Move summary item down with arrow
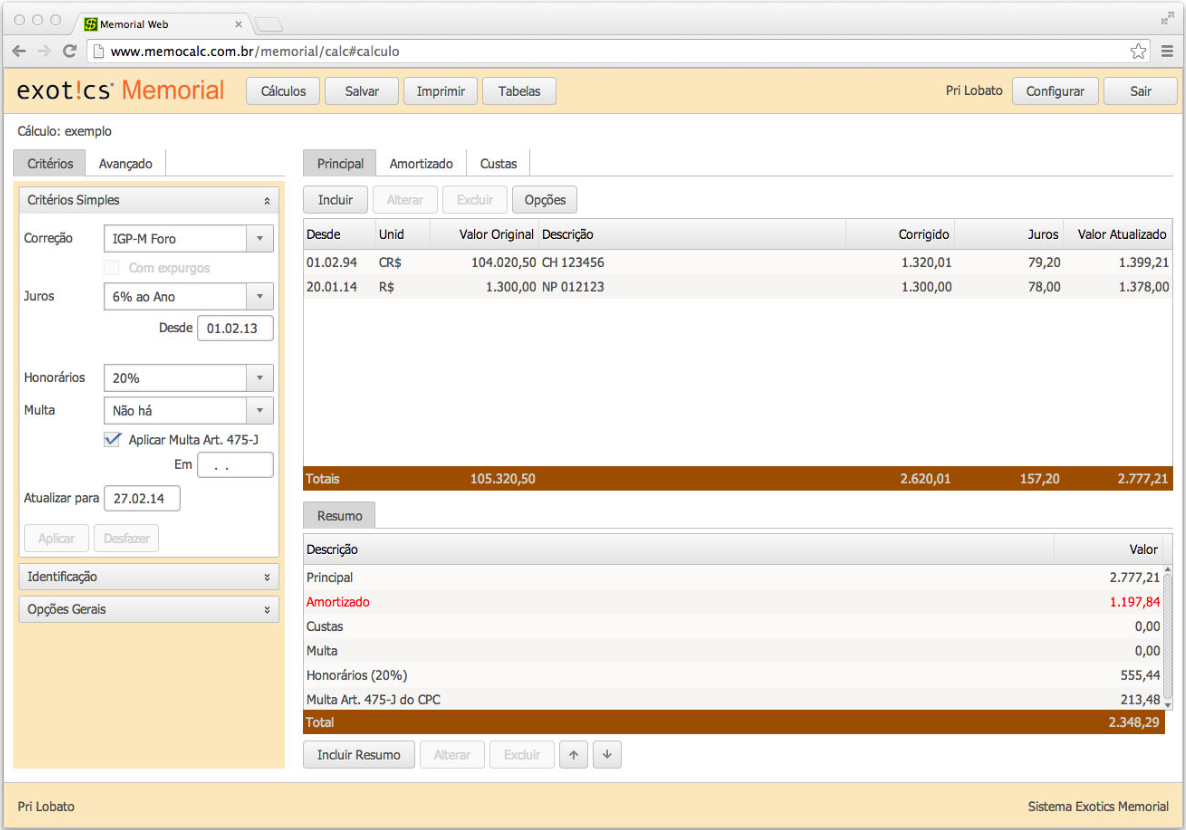Screen dimensions: 1186x830 tap(607, 755)
